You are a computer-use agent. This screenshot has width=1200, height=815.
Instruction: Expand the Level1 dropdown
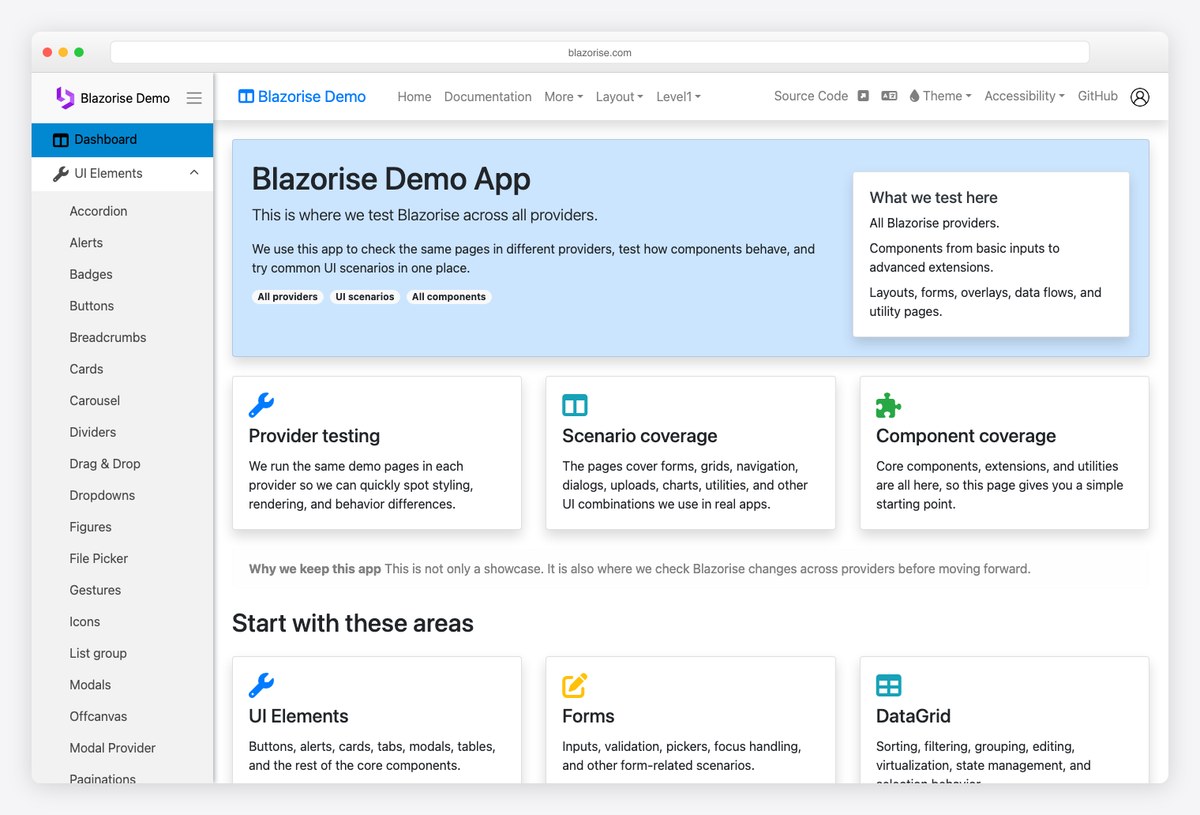point(678,97)
